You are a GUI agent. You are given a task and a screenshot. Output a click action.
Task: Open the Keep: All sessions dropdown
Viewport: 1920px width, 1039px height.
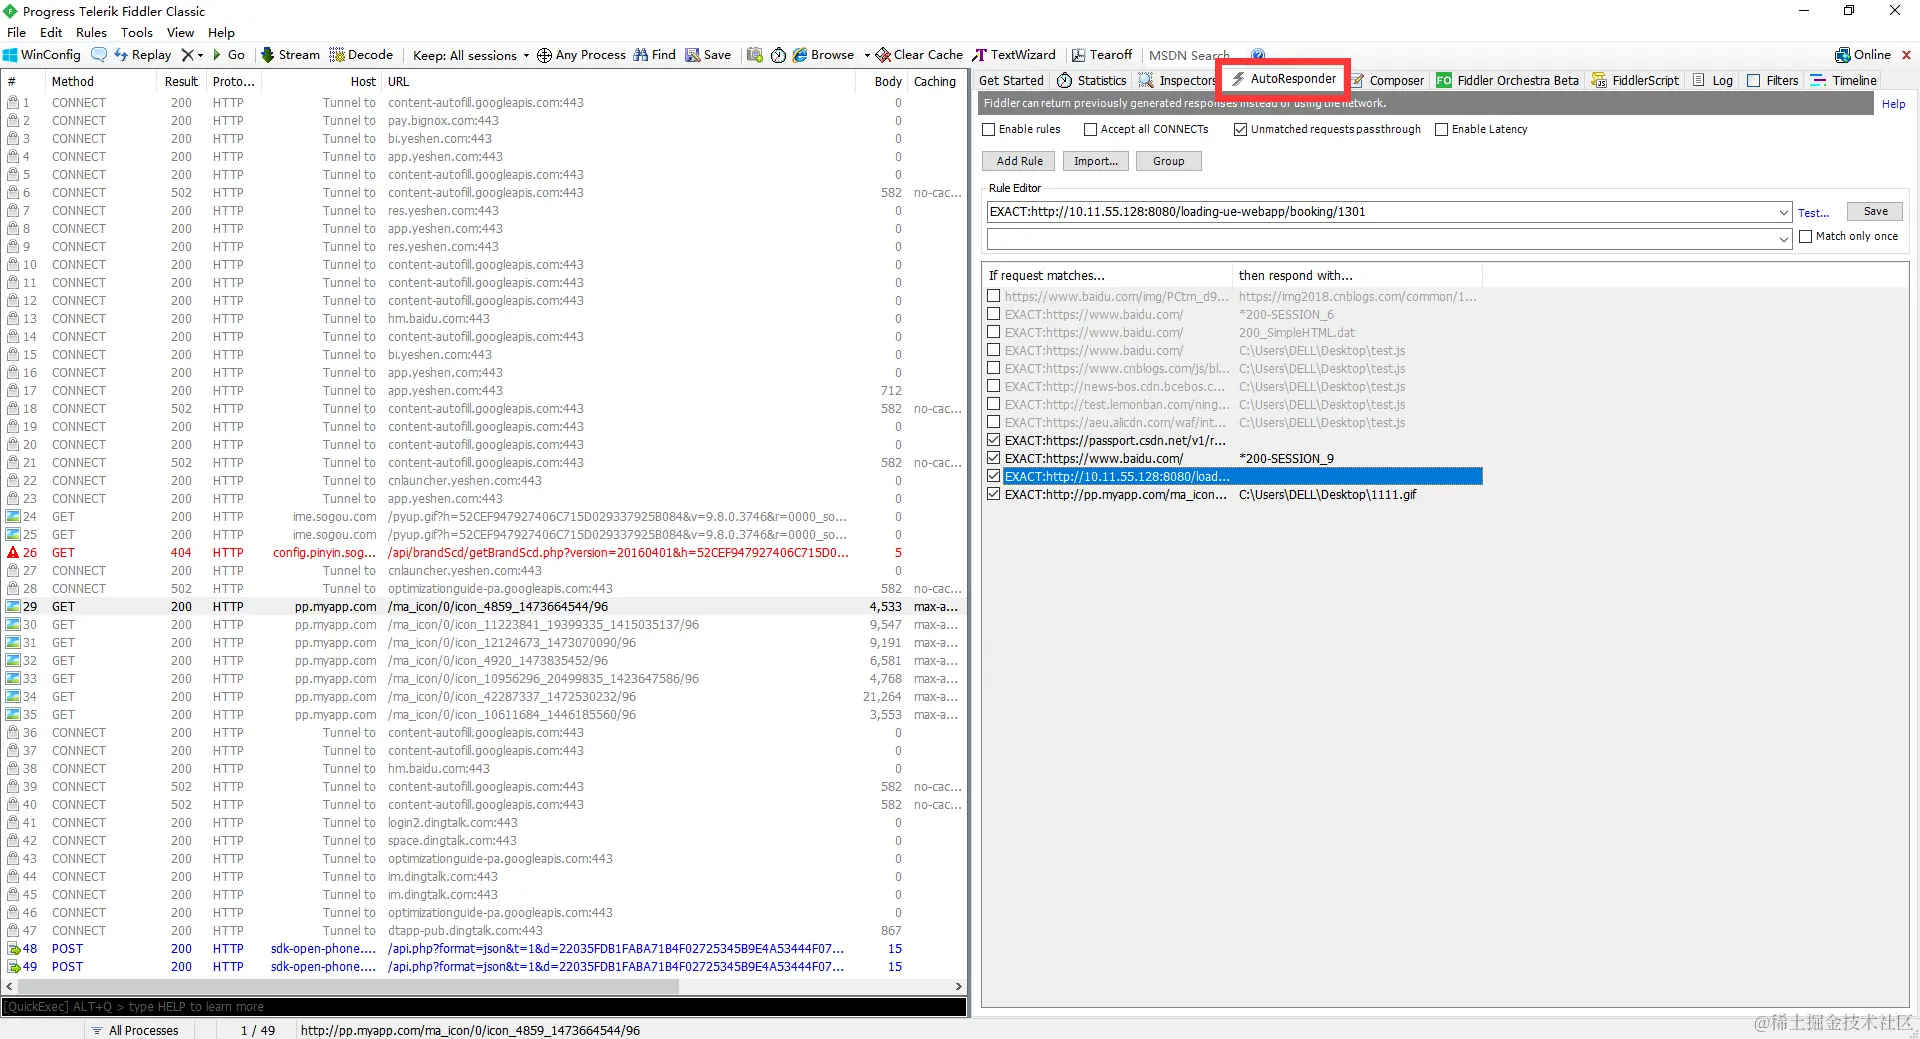tap(471, 55)
